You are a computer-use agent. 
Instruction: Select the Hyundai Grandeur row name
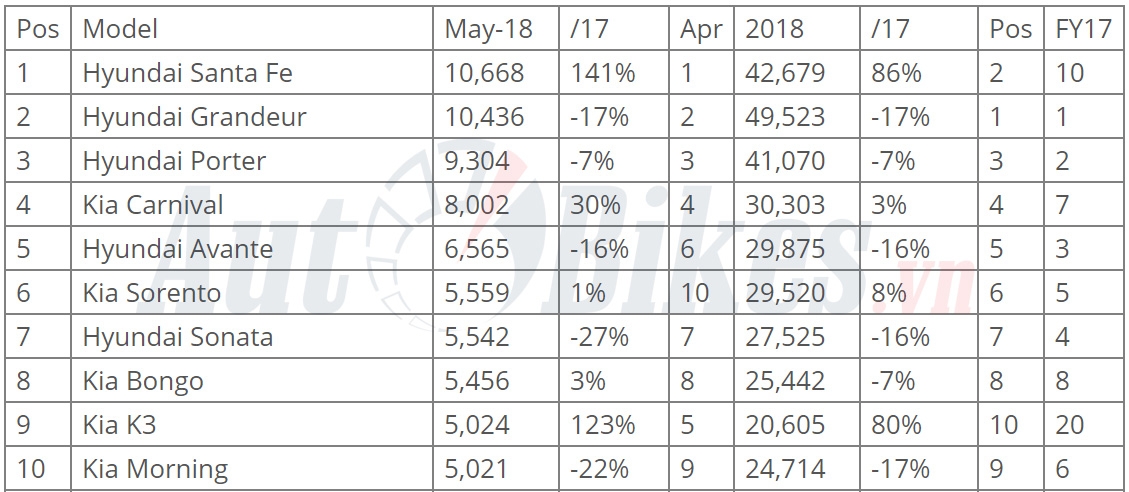(x=194, y=117)
